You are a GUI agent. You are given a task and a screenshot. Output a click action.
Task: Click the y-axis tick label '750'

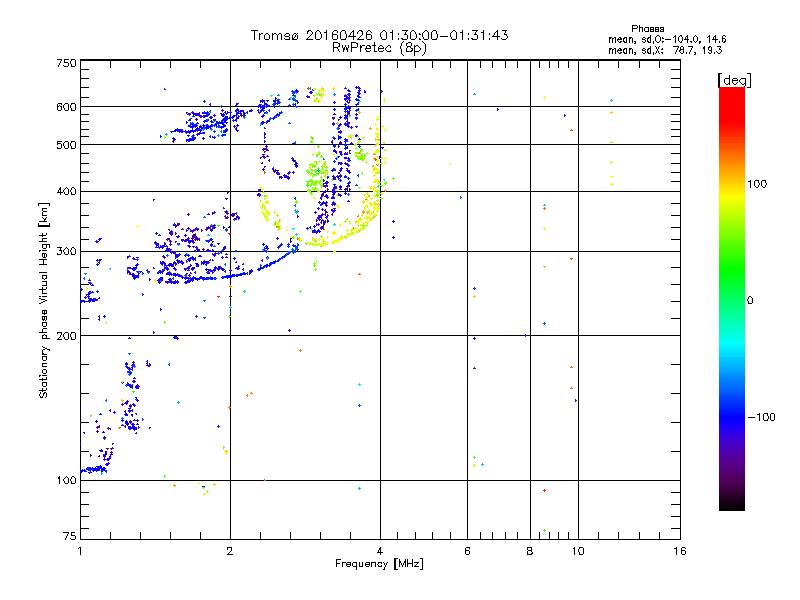coord(66,63)
